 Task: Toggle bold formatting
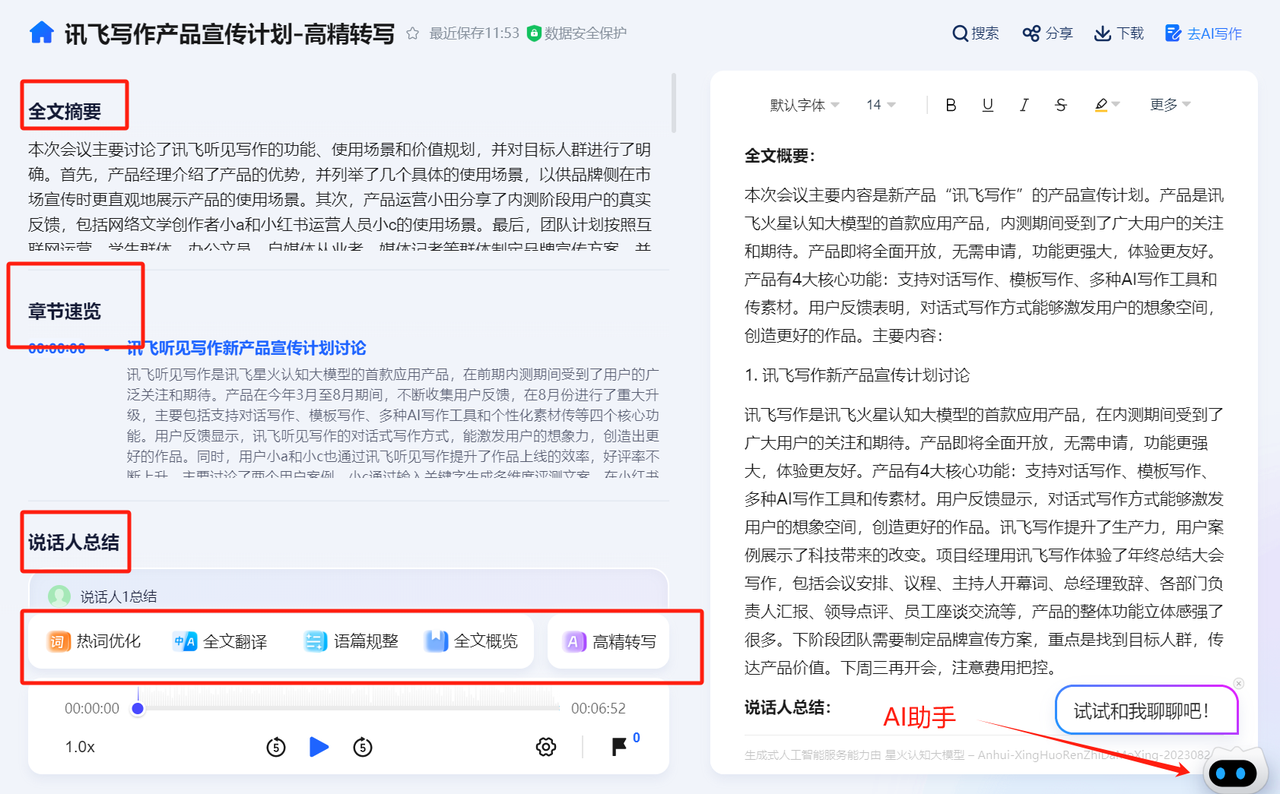tap(951, 105)
